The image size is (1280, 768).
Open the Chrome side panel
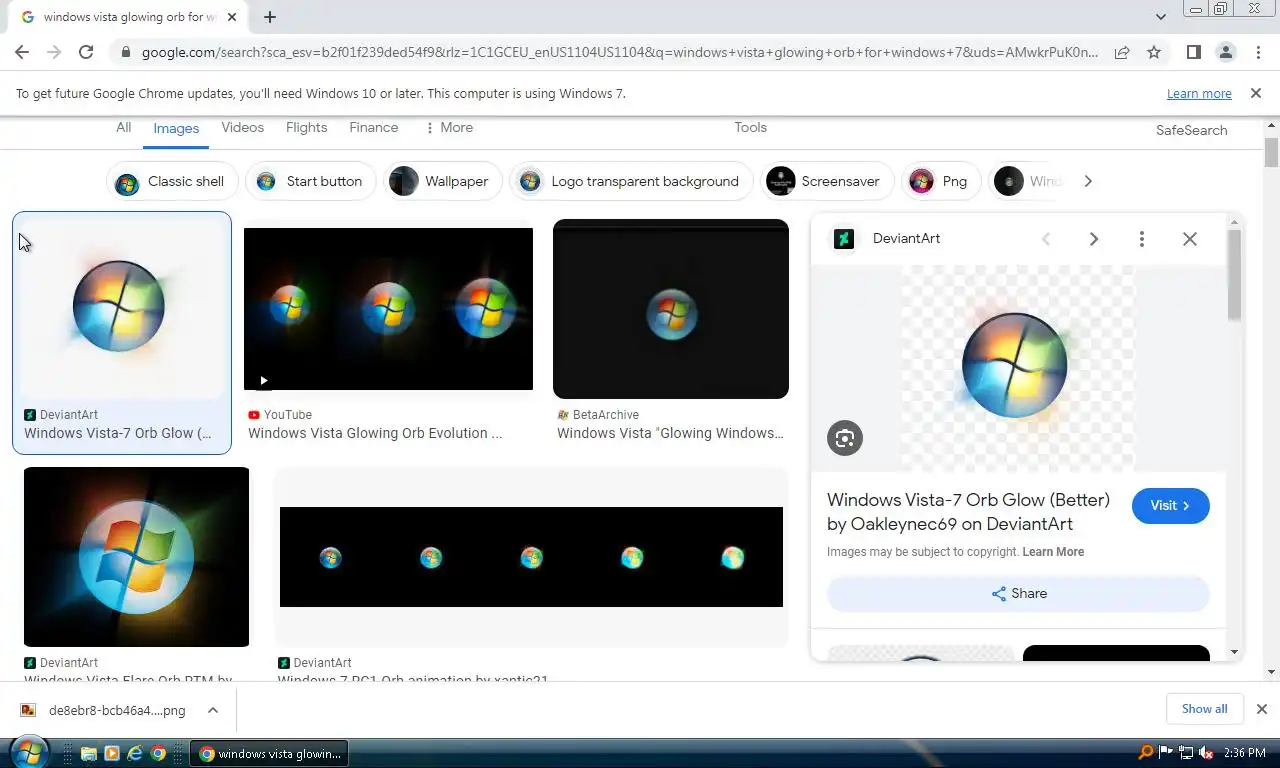click(1193, 52)
